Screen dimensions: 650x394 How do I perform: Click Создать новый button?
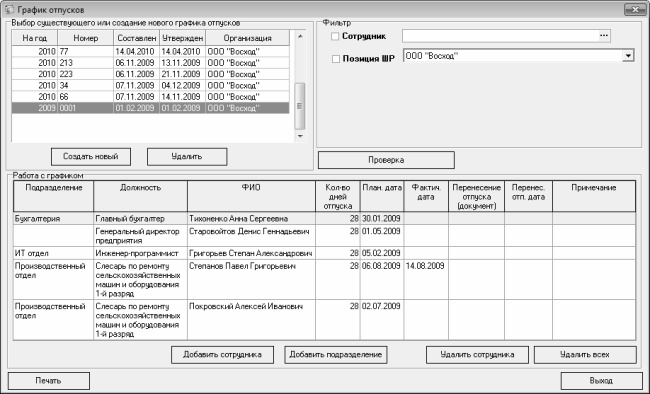click(91, 157)
